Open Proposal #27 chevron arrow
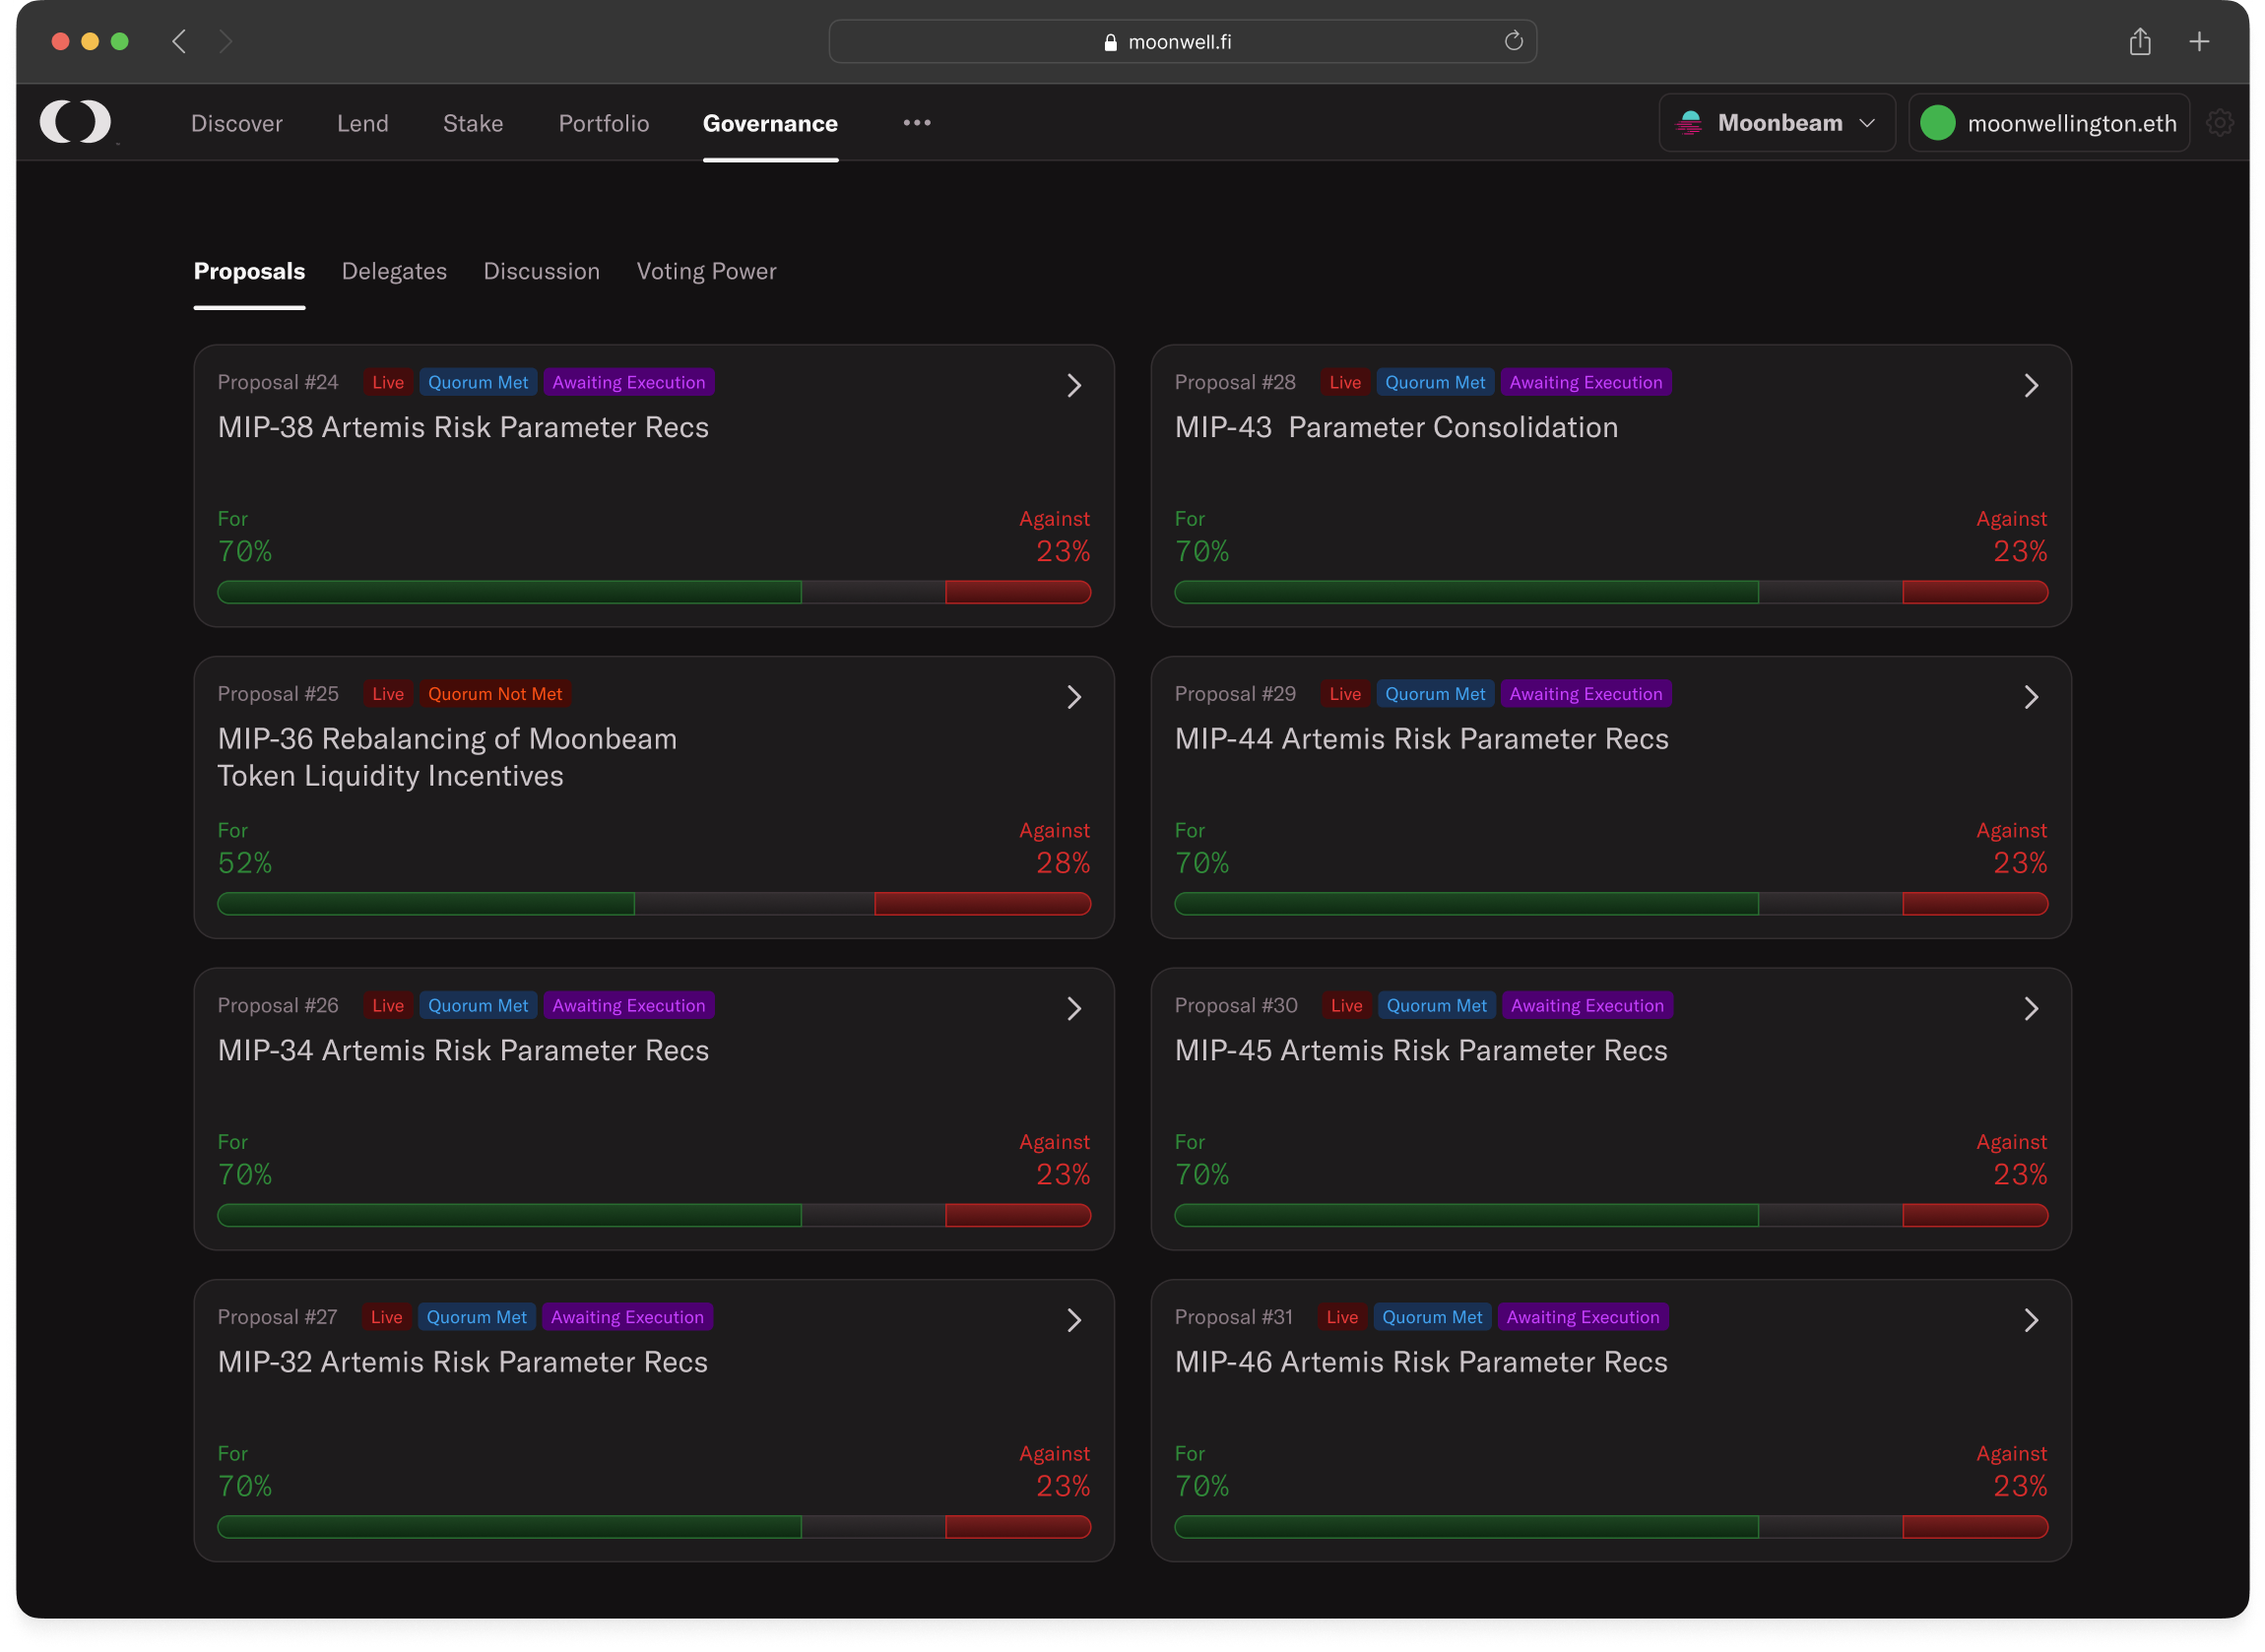The height and width of the screenshot is (1652, 2265). [x=1073, y=1320]
